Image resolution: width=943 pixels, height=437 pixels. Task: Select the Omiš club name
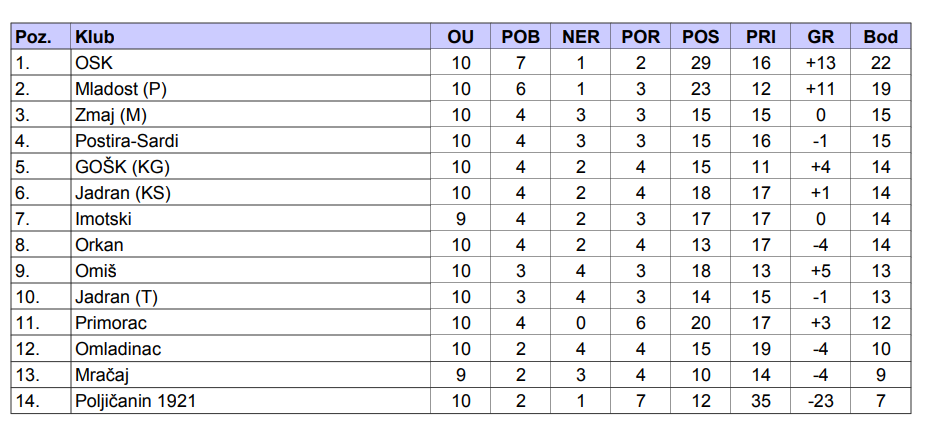point(96,271)
